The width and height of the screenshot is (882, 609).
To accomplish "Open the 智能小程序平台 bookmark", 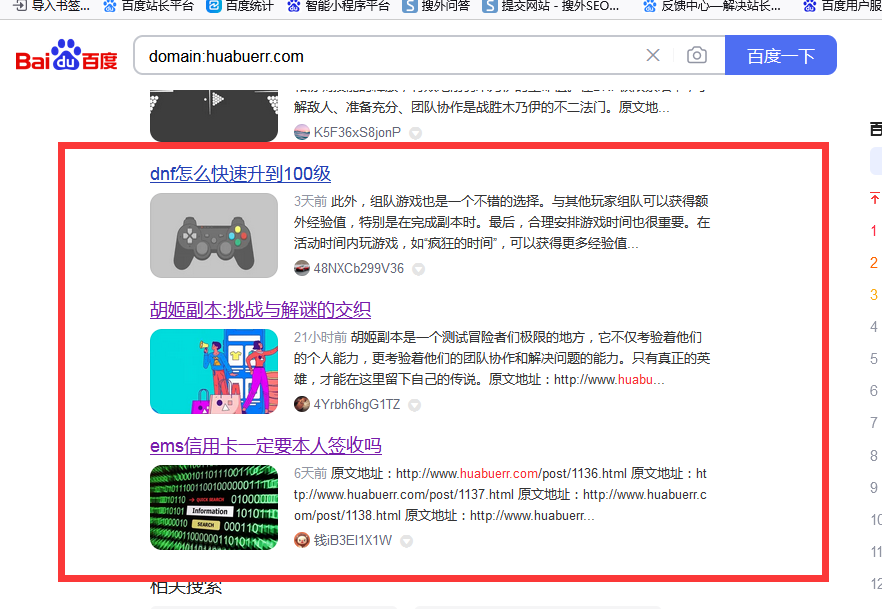I will [x=338, y=6].
